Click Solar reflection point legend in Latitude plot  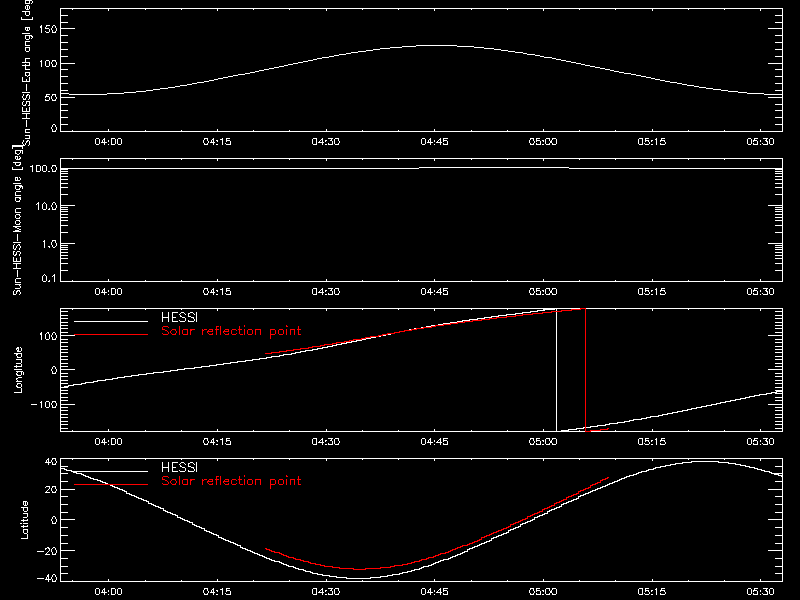click(x=231, y=481)
